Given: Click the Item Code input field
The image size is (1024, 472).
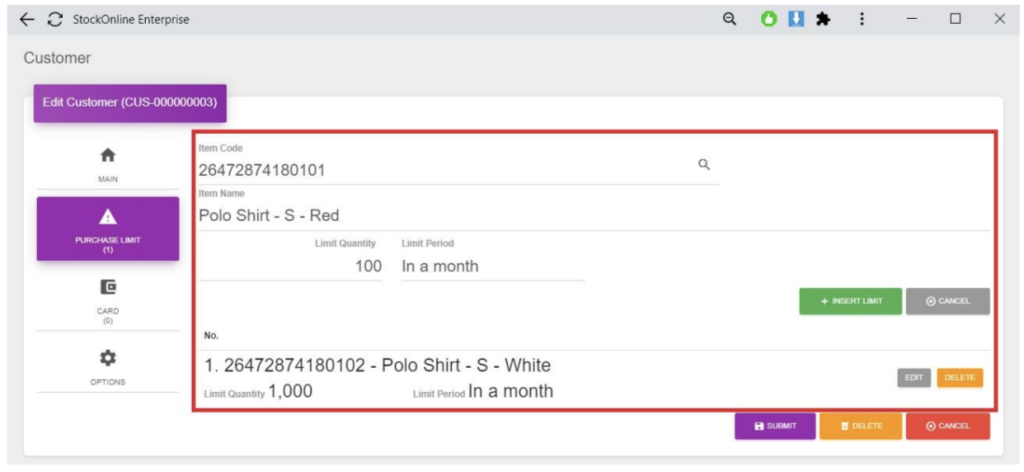Looking at the screenshot, I should pyautogui.click(x=440, y=170).
